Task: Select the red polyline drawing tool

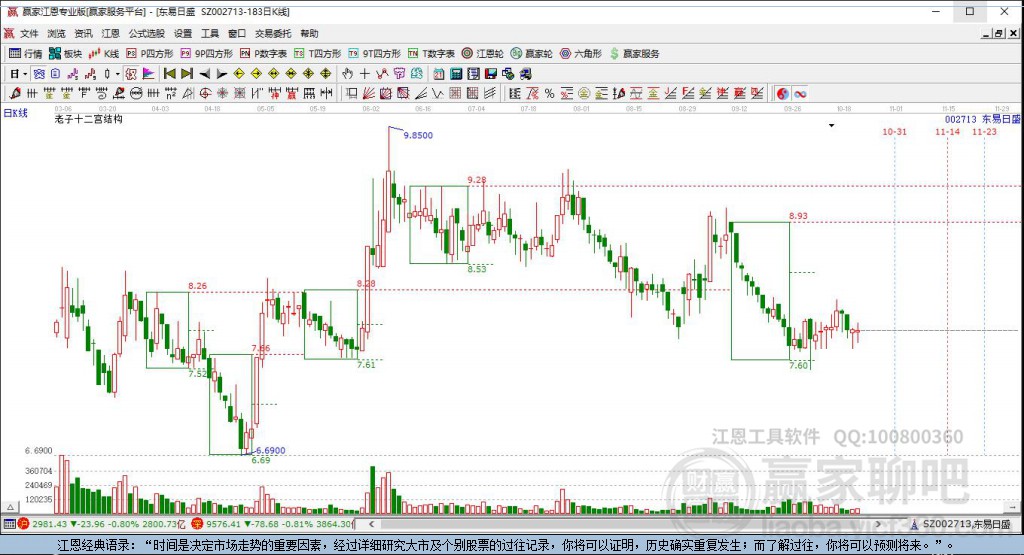Action: point(381,74)
